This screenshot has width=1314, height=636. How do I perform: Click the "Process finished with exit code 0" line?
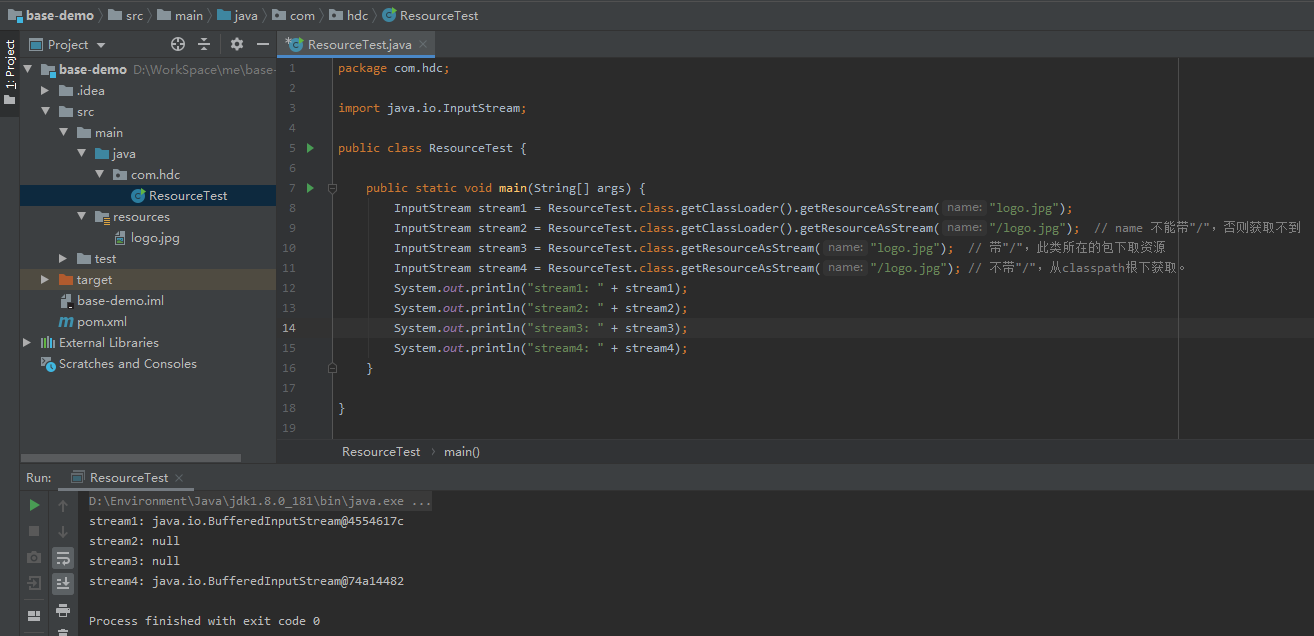pyautogui.click(x=204, y=621)
